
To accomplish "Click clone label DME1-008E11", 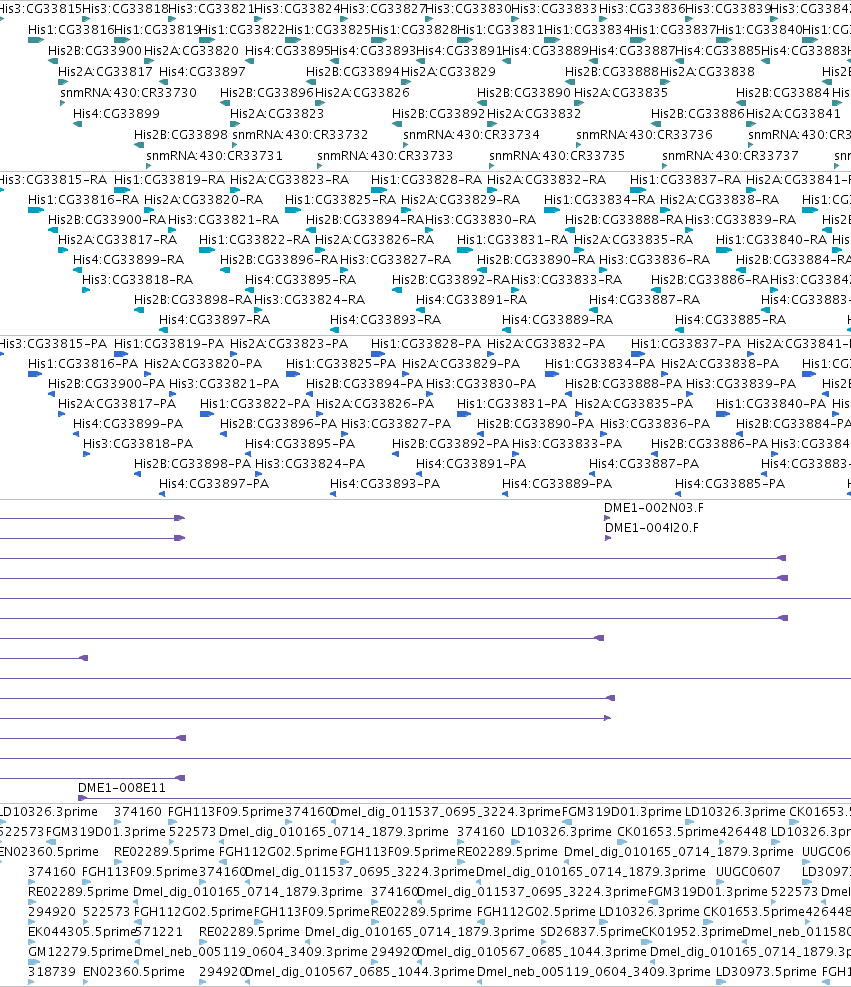I will (122, 787).
